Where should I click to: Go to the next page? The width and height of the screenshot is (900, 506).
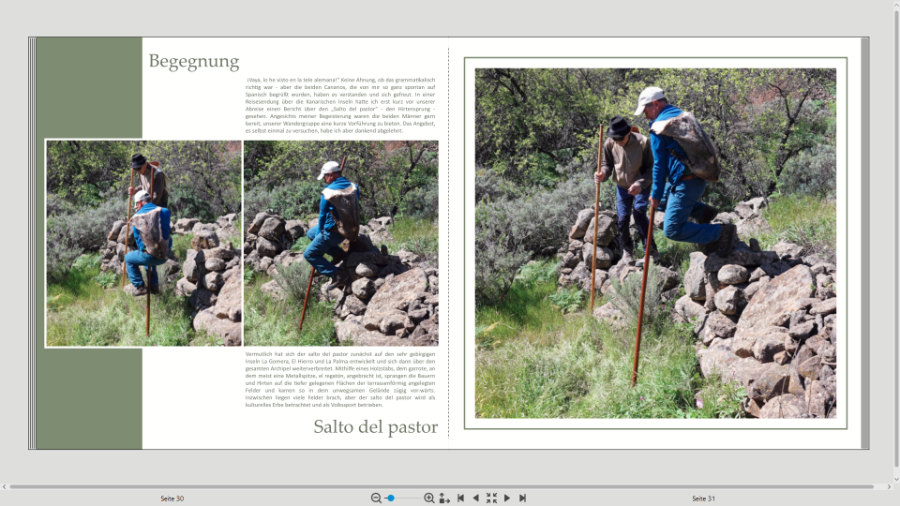(507, 498)
